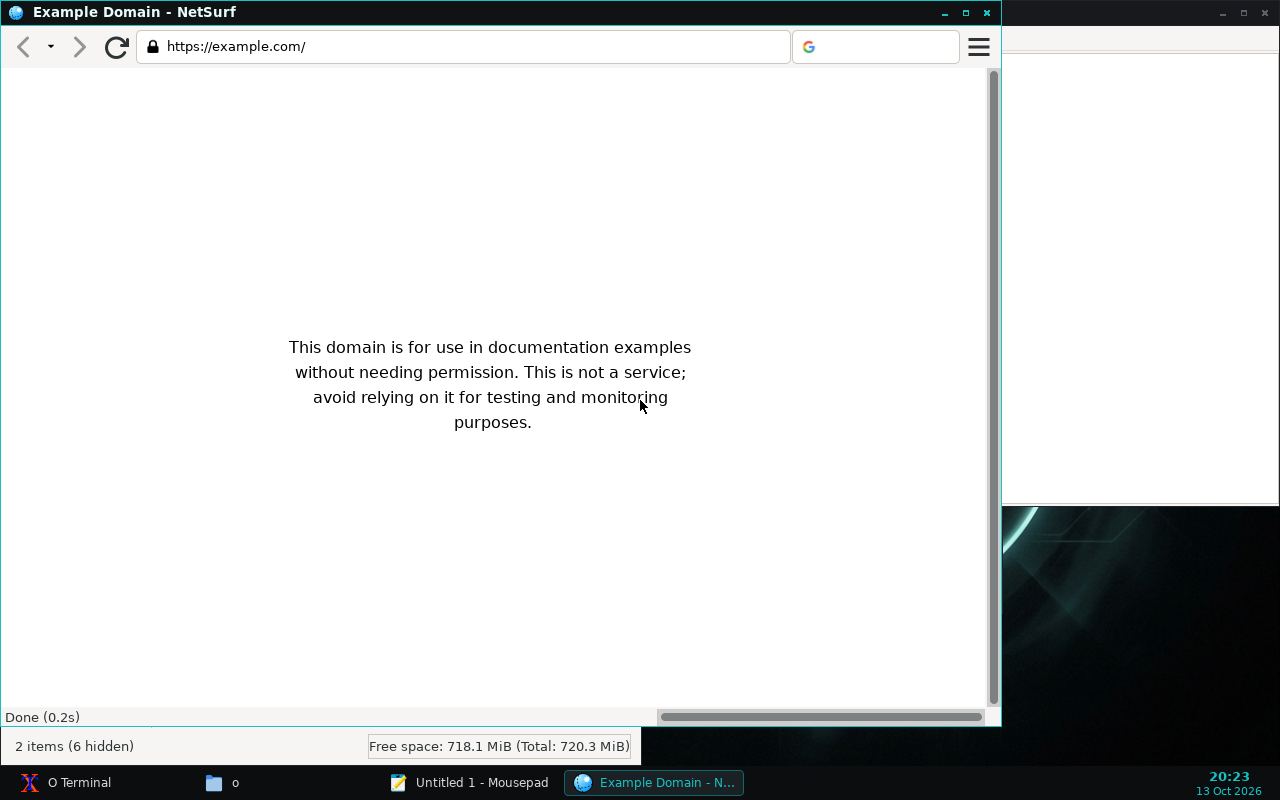Minimize the background window on the right

coord(1223,13)
